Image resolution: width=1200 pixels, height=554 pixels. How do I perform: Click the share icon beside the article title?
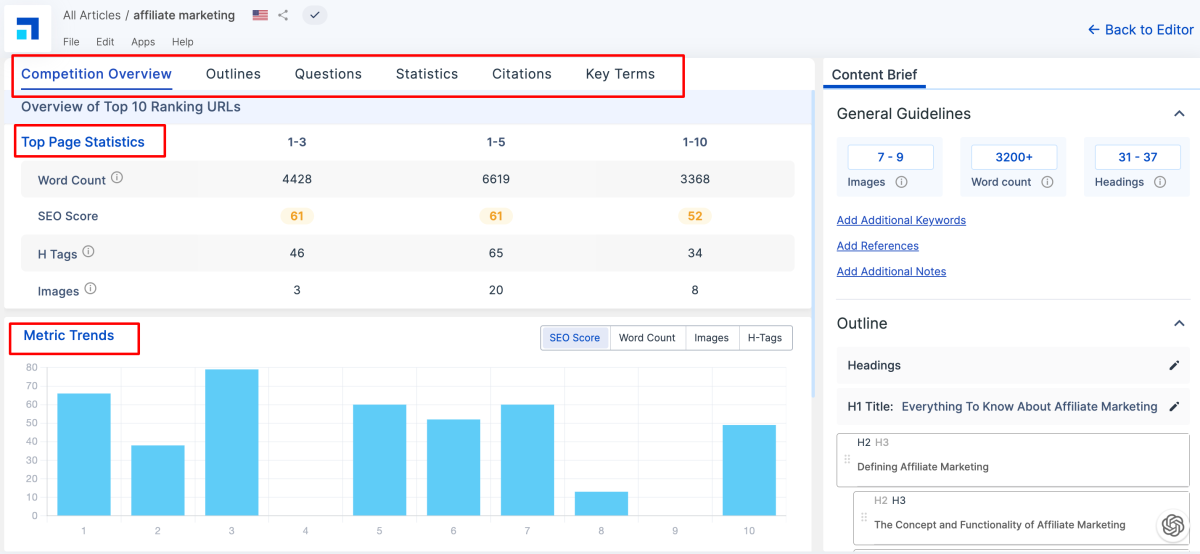point(284,15)
